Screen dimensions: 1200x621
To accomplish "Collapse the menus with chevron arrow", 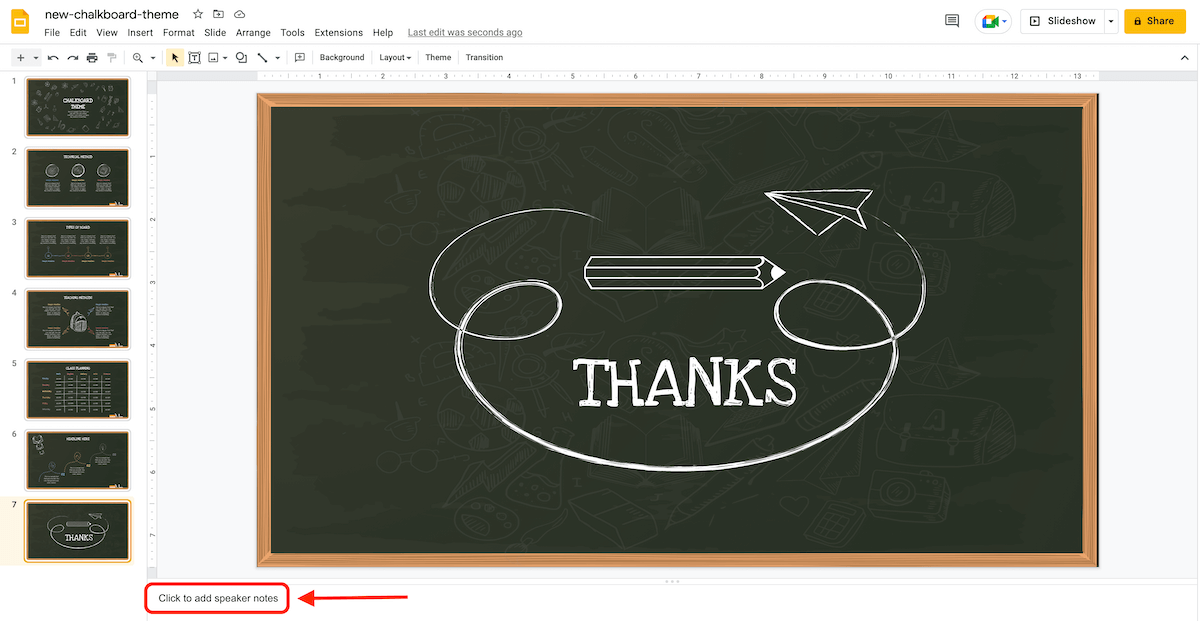I will point(1184,58).
